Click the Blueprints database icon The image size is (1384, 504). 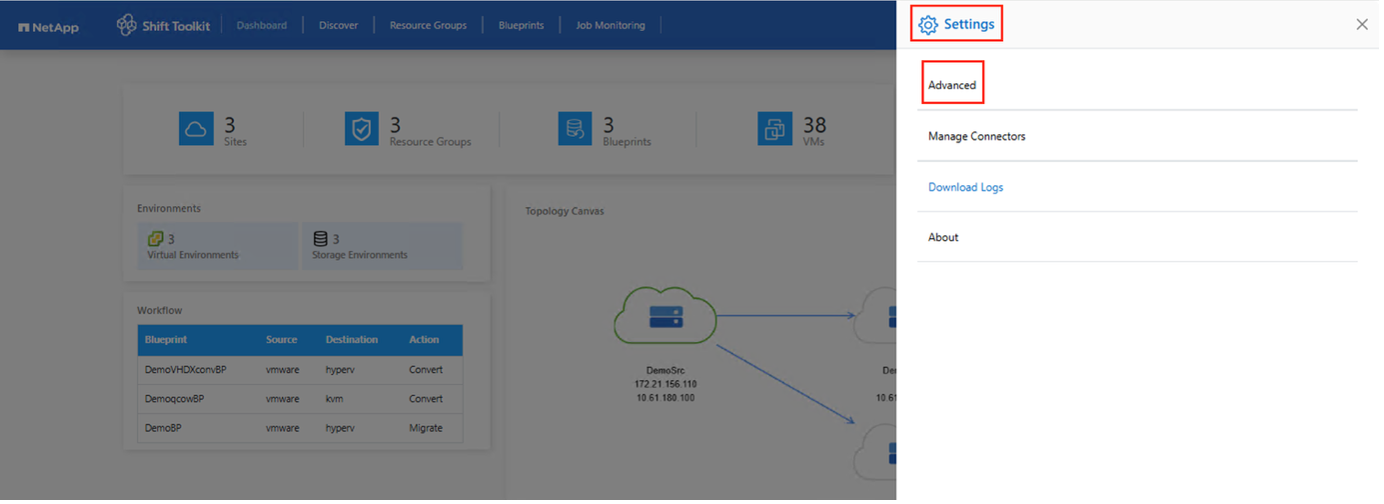(x=577, y=129)
